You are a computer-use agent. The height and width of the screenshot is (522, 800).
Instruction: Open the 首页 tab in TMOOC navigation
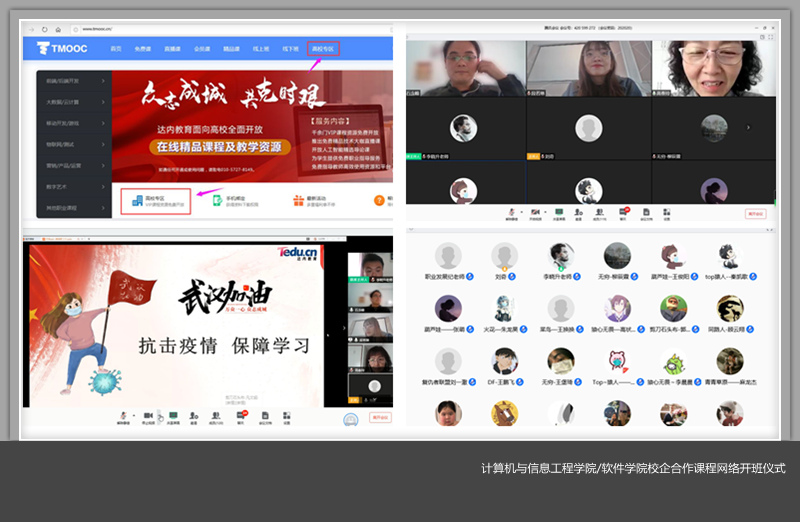[116, 47]
